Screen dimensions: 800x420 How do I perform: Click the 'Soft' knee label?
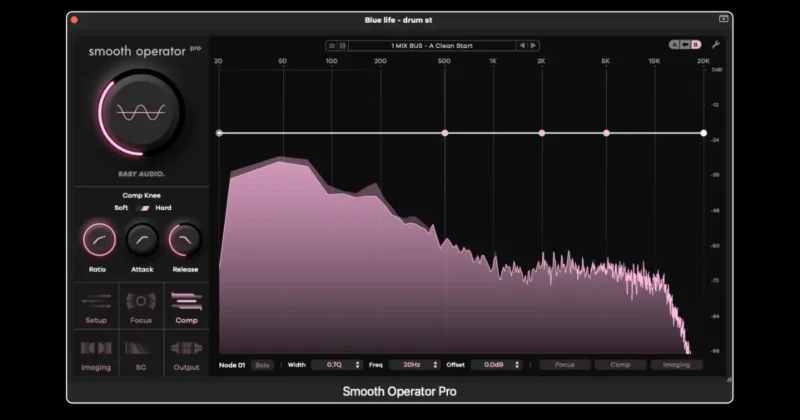pos(121,208)
